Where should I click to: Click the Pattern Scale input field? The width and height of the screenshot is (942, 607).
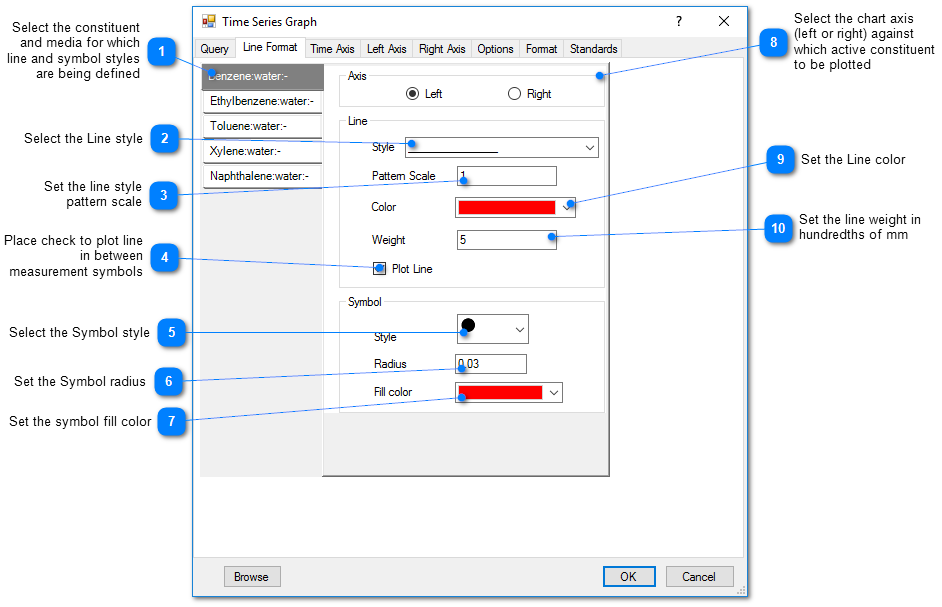(506, 176)
